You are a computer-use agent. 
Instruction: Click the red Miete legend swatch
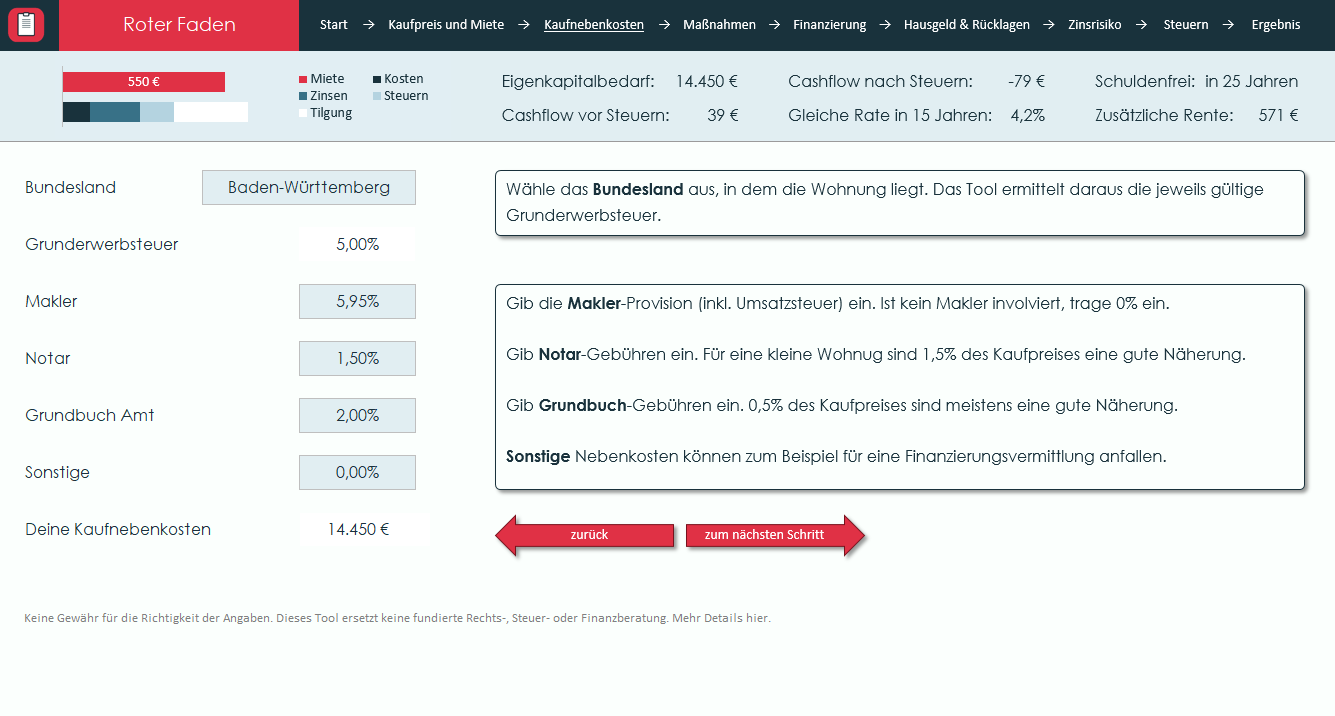[x=303, y=80]
